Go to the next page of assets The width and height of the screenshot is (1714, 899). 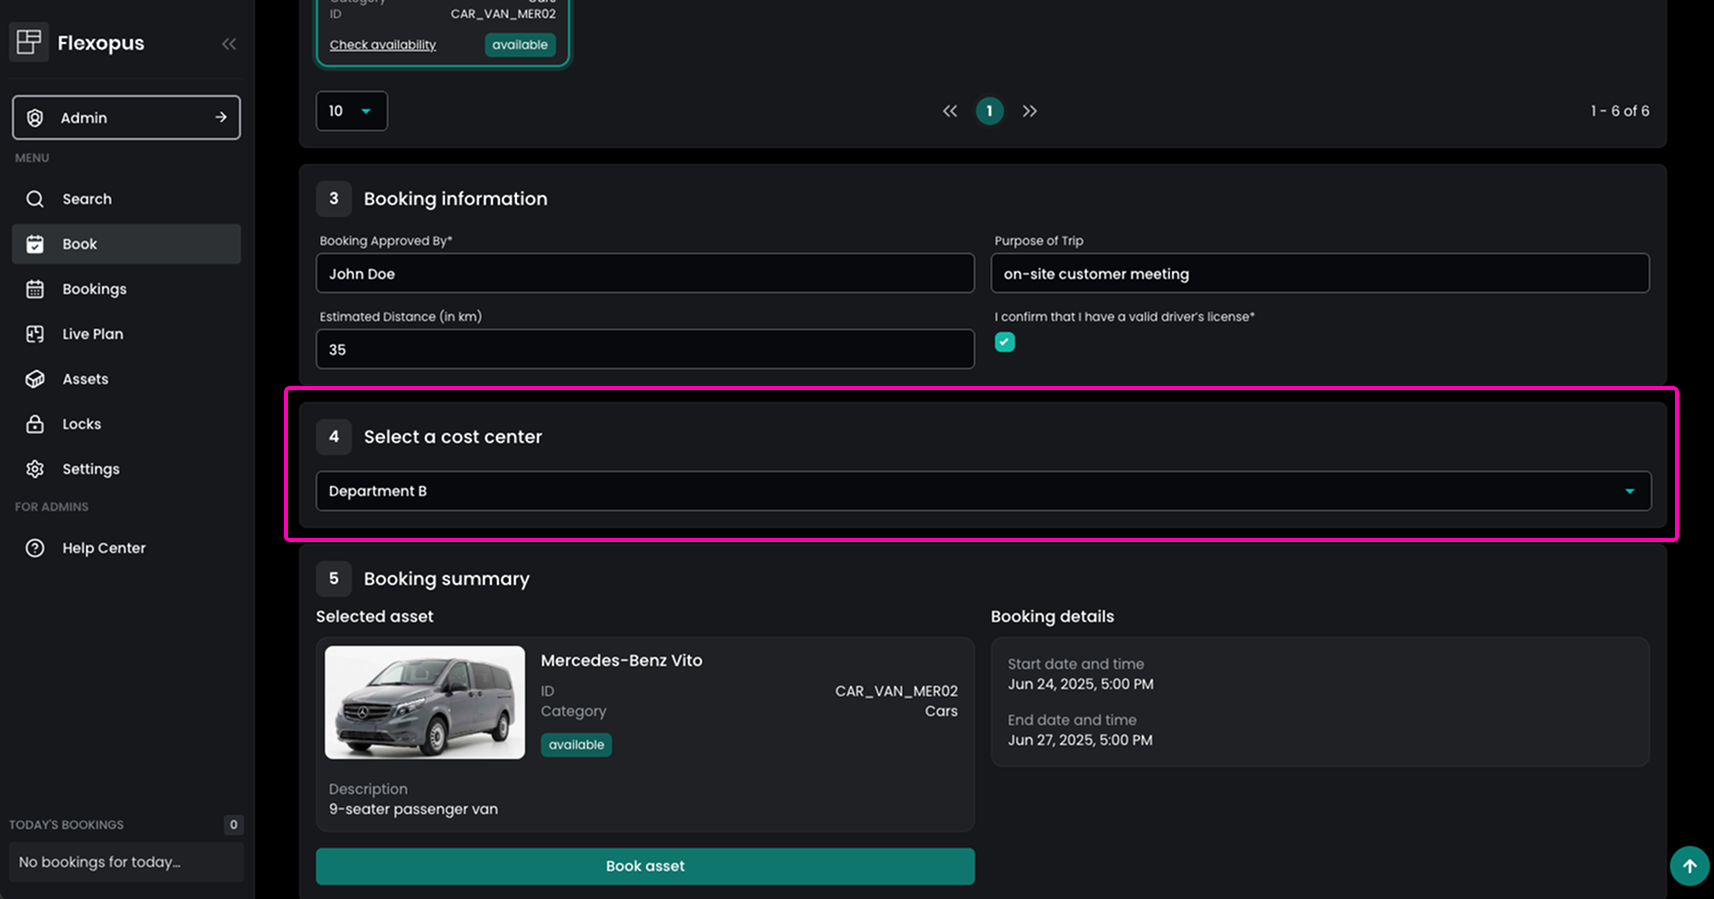1029,111
